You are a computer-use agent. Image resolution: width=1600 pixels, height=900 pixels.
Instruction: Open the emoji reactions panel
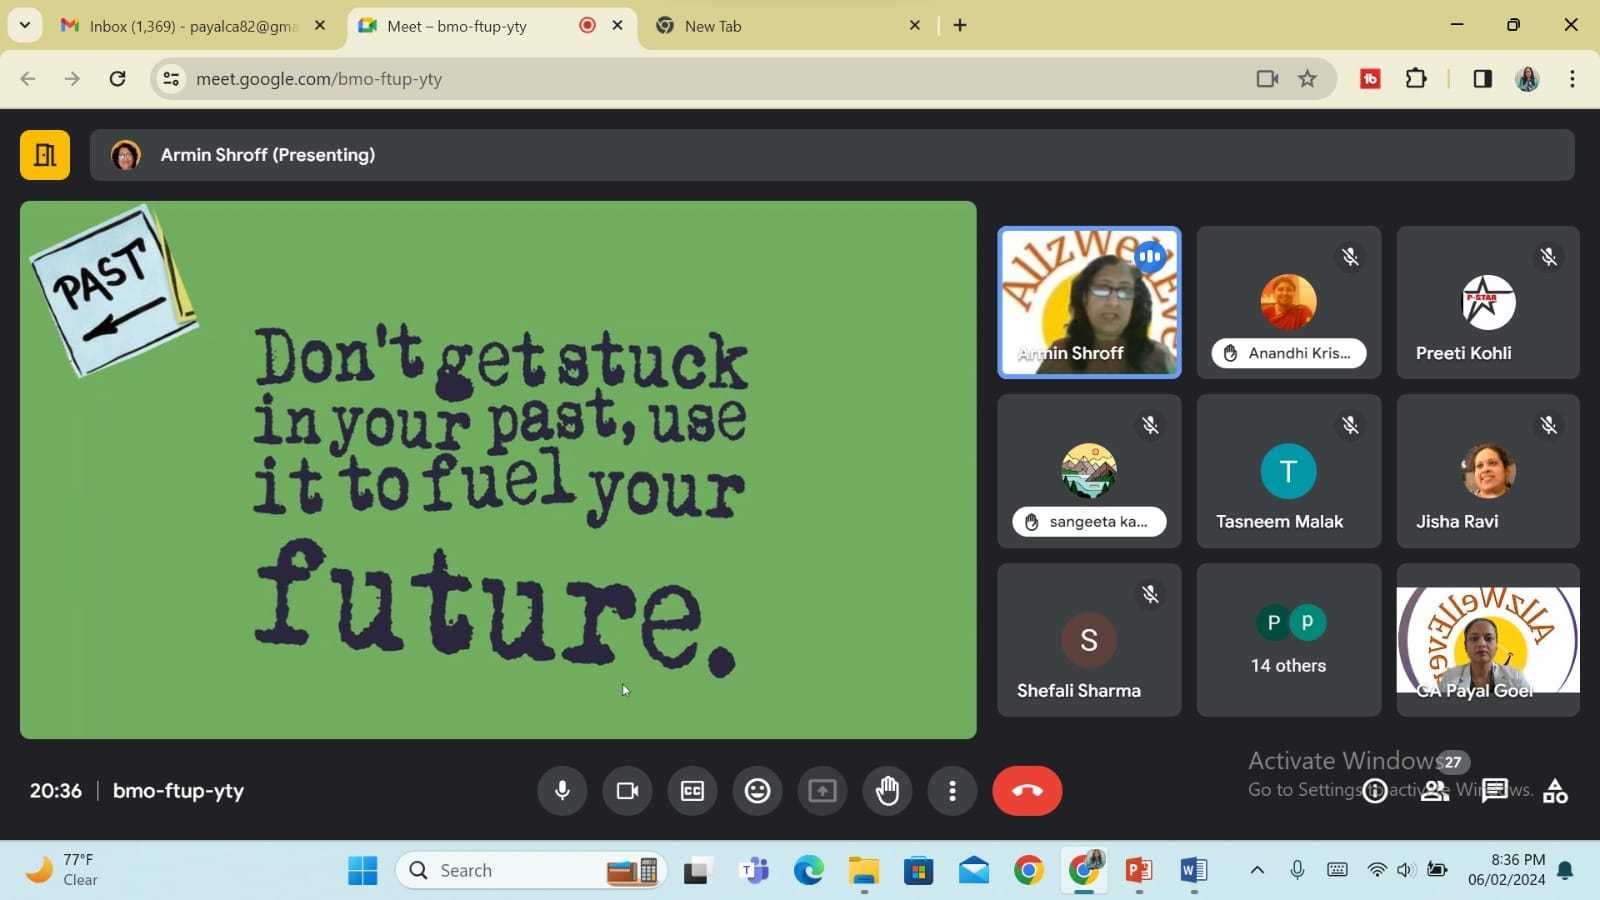(757, 791)
